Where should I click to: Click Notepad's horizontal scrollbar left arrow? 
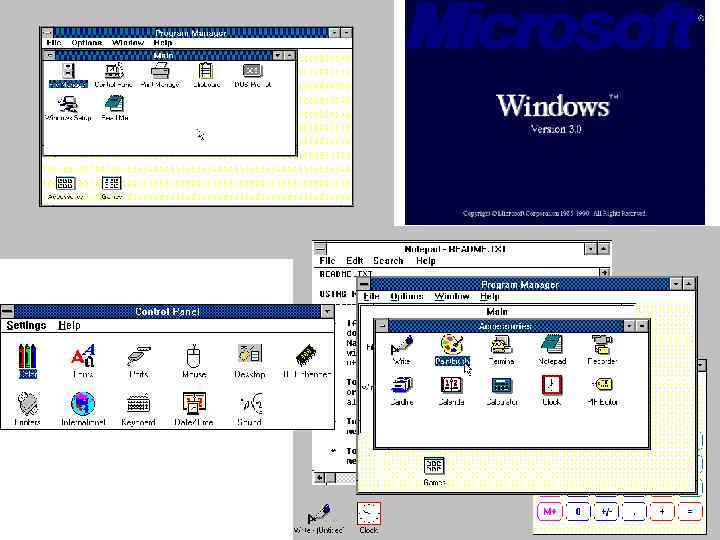pos(319,478)
